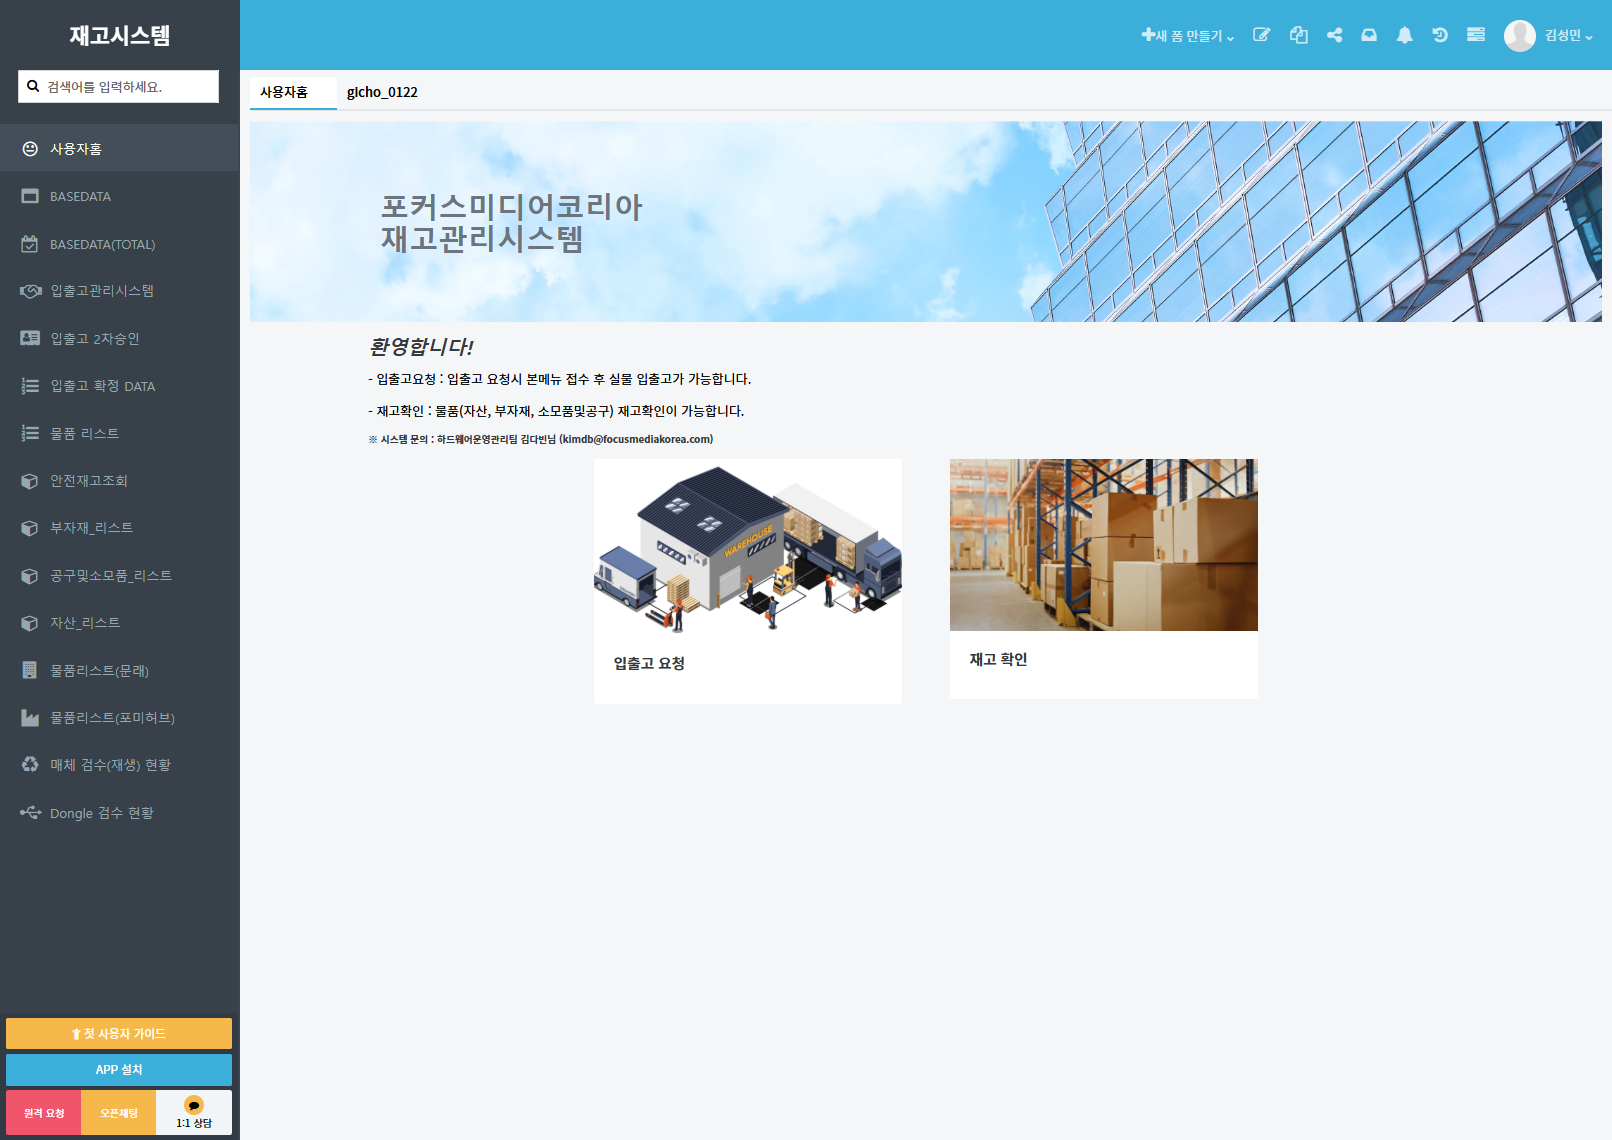Click the 오픈채팅 button
The width and height of the screenshot is (1612, 1140).
(119, 1113)
